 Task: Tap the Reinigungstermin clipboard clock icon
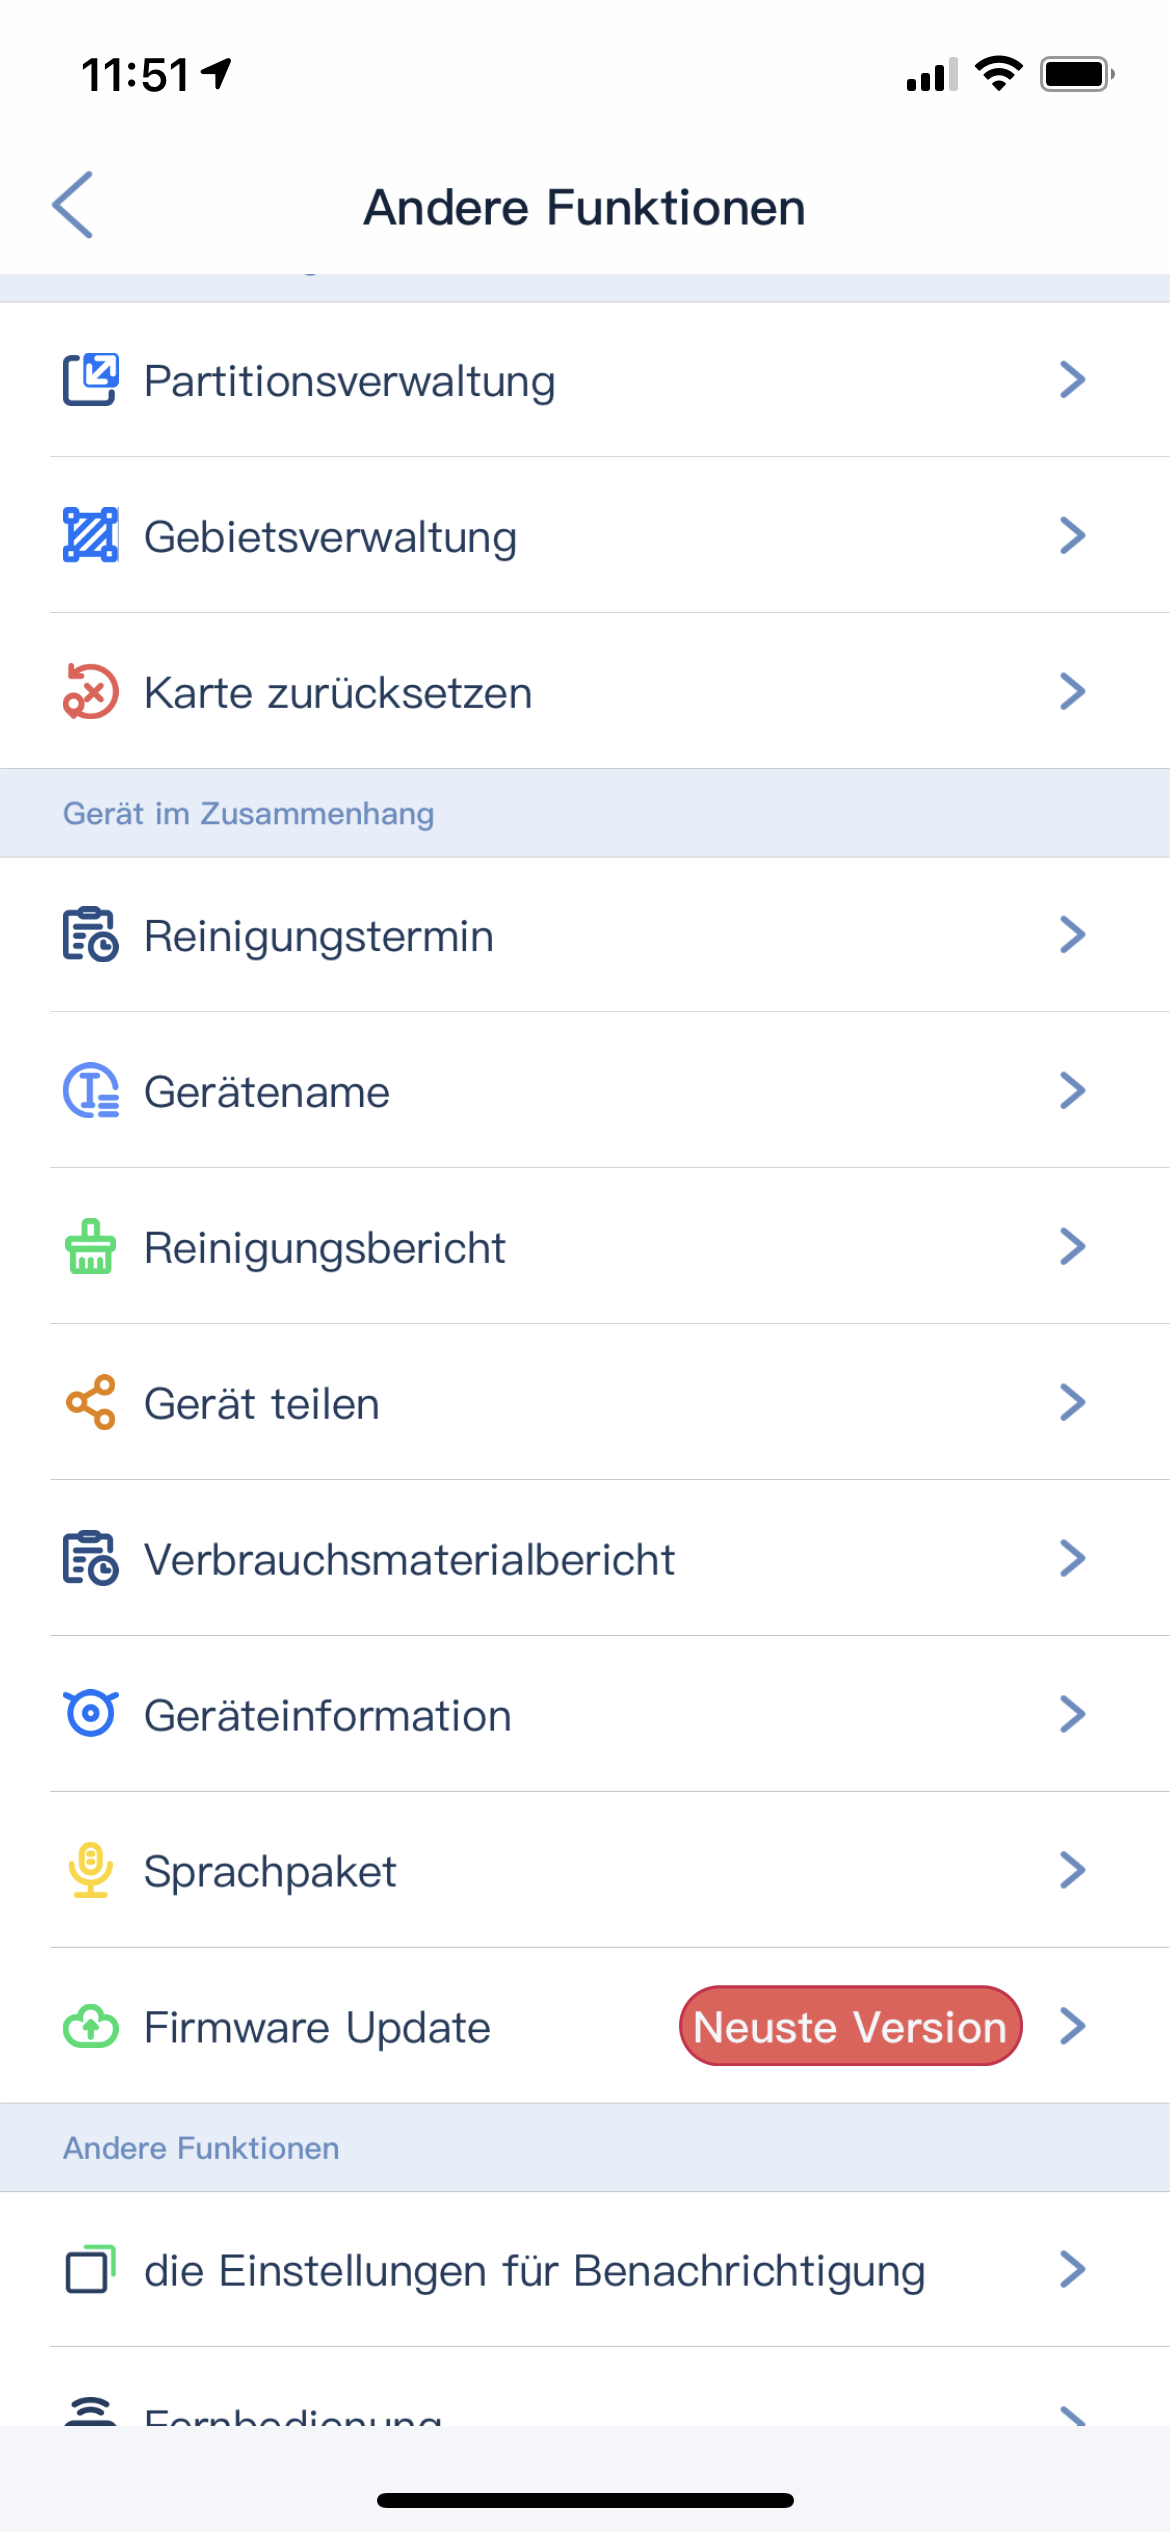90,935
